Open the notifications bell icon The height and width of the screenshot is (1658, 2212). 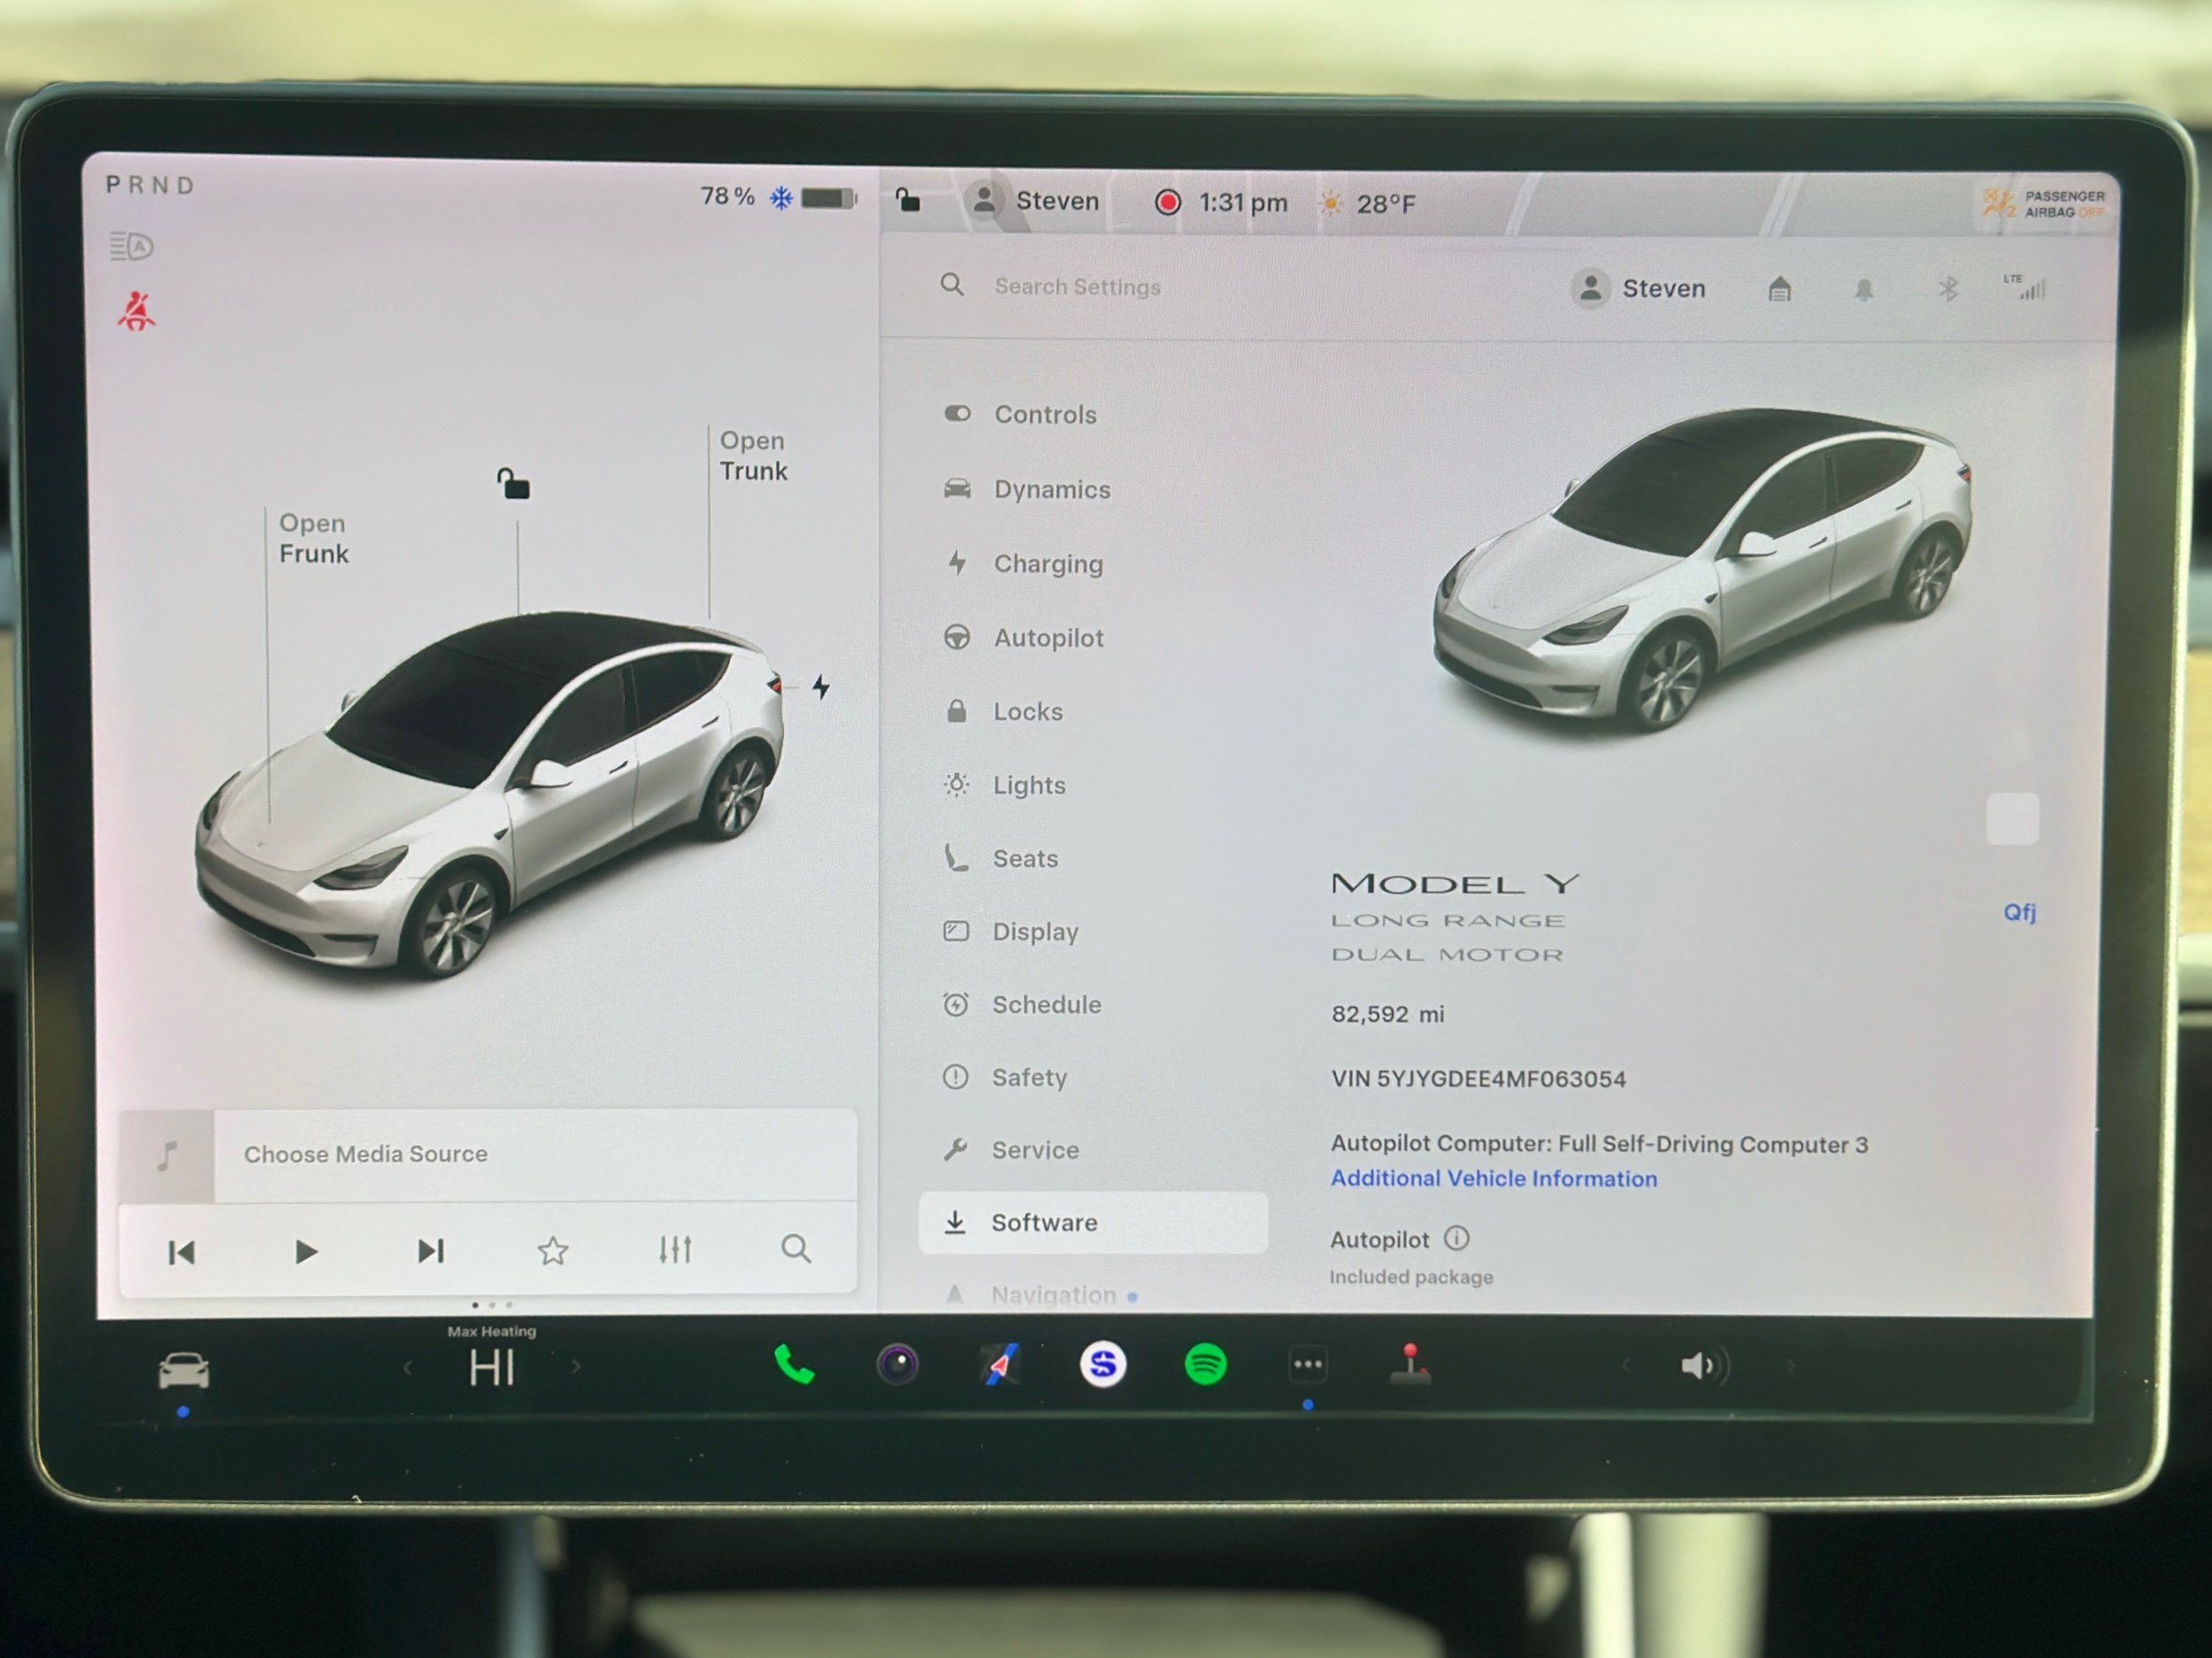[1863, 290]
